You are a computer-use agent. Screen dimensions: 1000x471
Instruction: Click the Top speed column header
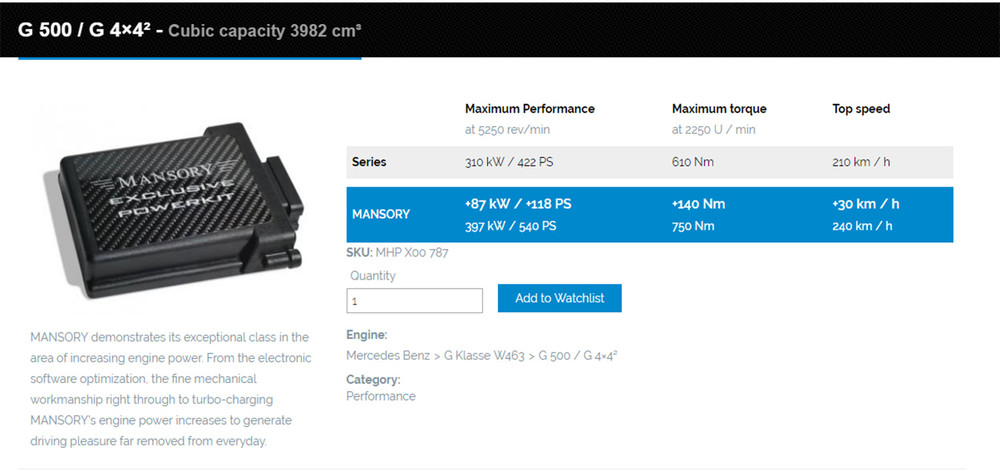pos(860,109)
